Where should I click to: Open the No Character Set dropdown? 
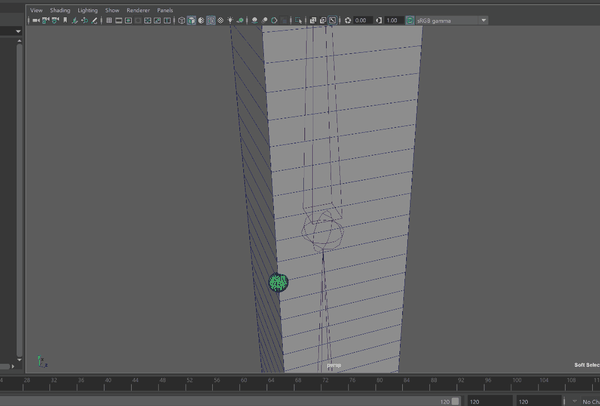coord(589,401)
